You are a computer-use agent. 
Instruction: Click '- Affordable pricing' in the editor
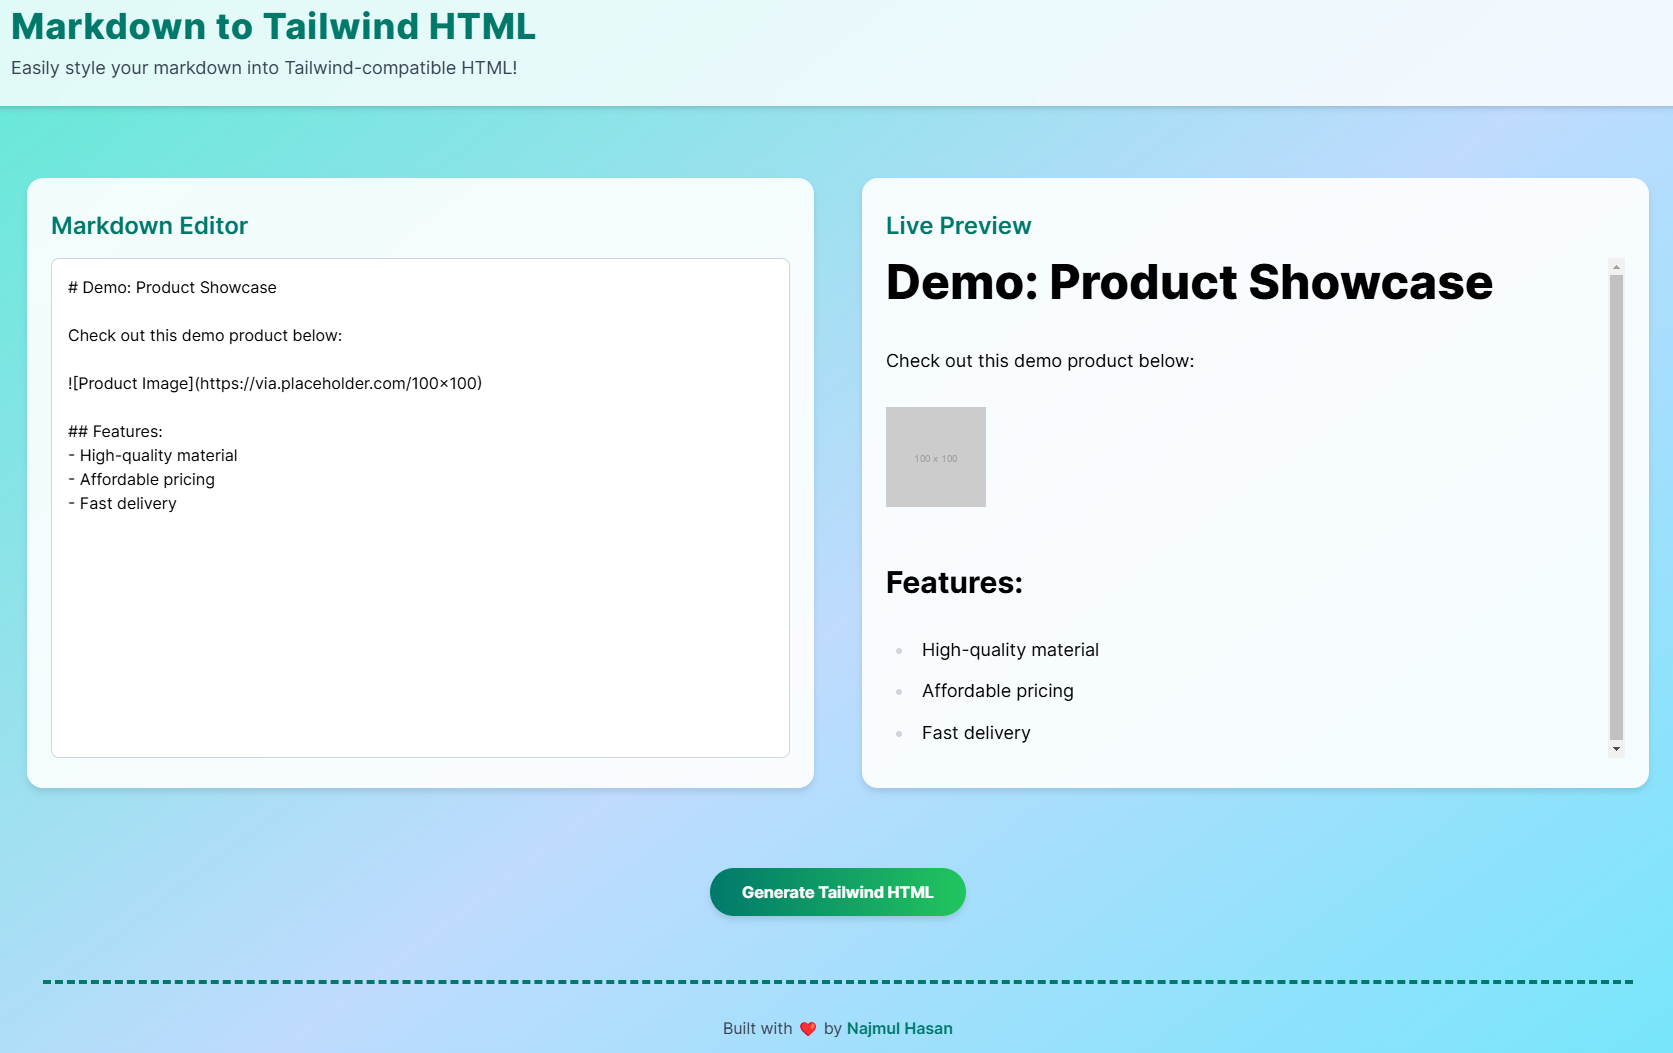141,479
